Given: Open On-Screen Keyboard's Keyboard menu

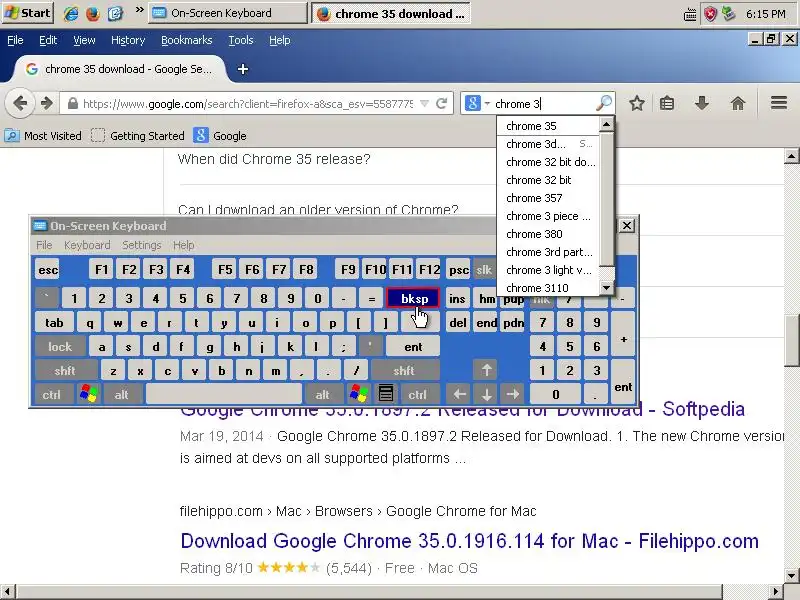Looking at the screenshot, I should [x=87, y=245].
